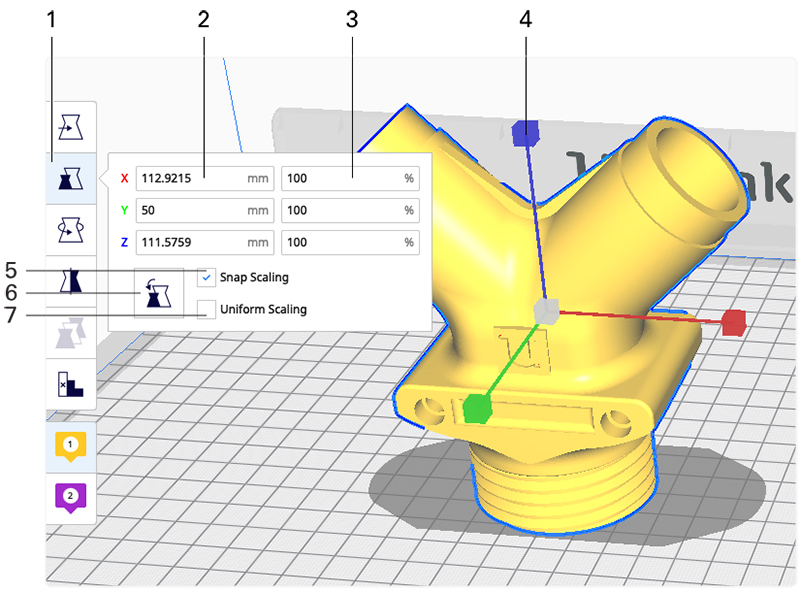Click the Y size field showing 50
800x592 pixels.
point(190,211)
